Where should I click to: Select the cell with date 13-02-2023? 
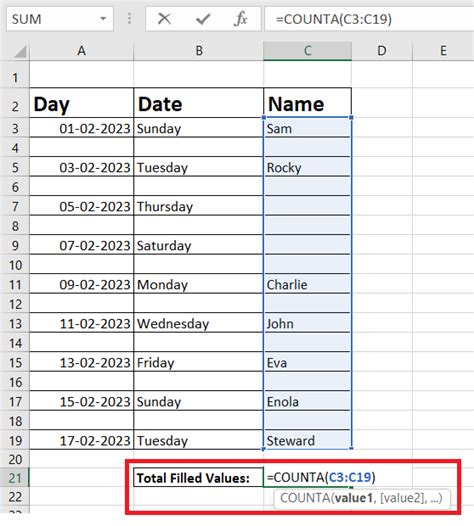pos(81,362)
